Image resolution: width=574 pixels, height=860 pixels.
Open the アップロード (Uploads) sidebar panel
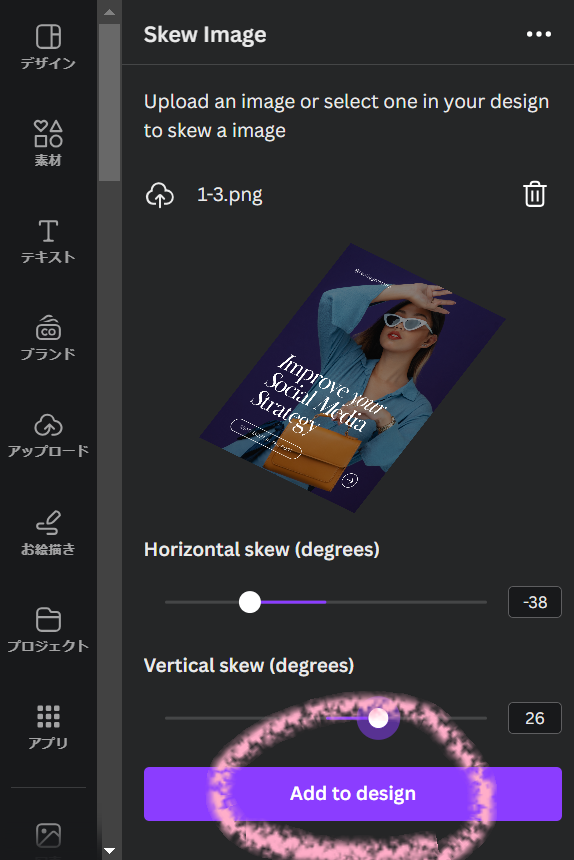tap(48, 435)
